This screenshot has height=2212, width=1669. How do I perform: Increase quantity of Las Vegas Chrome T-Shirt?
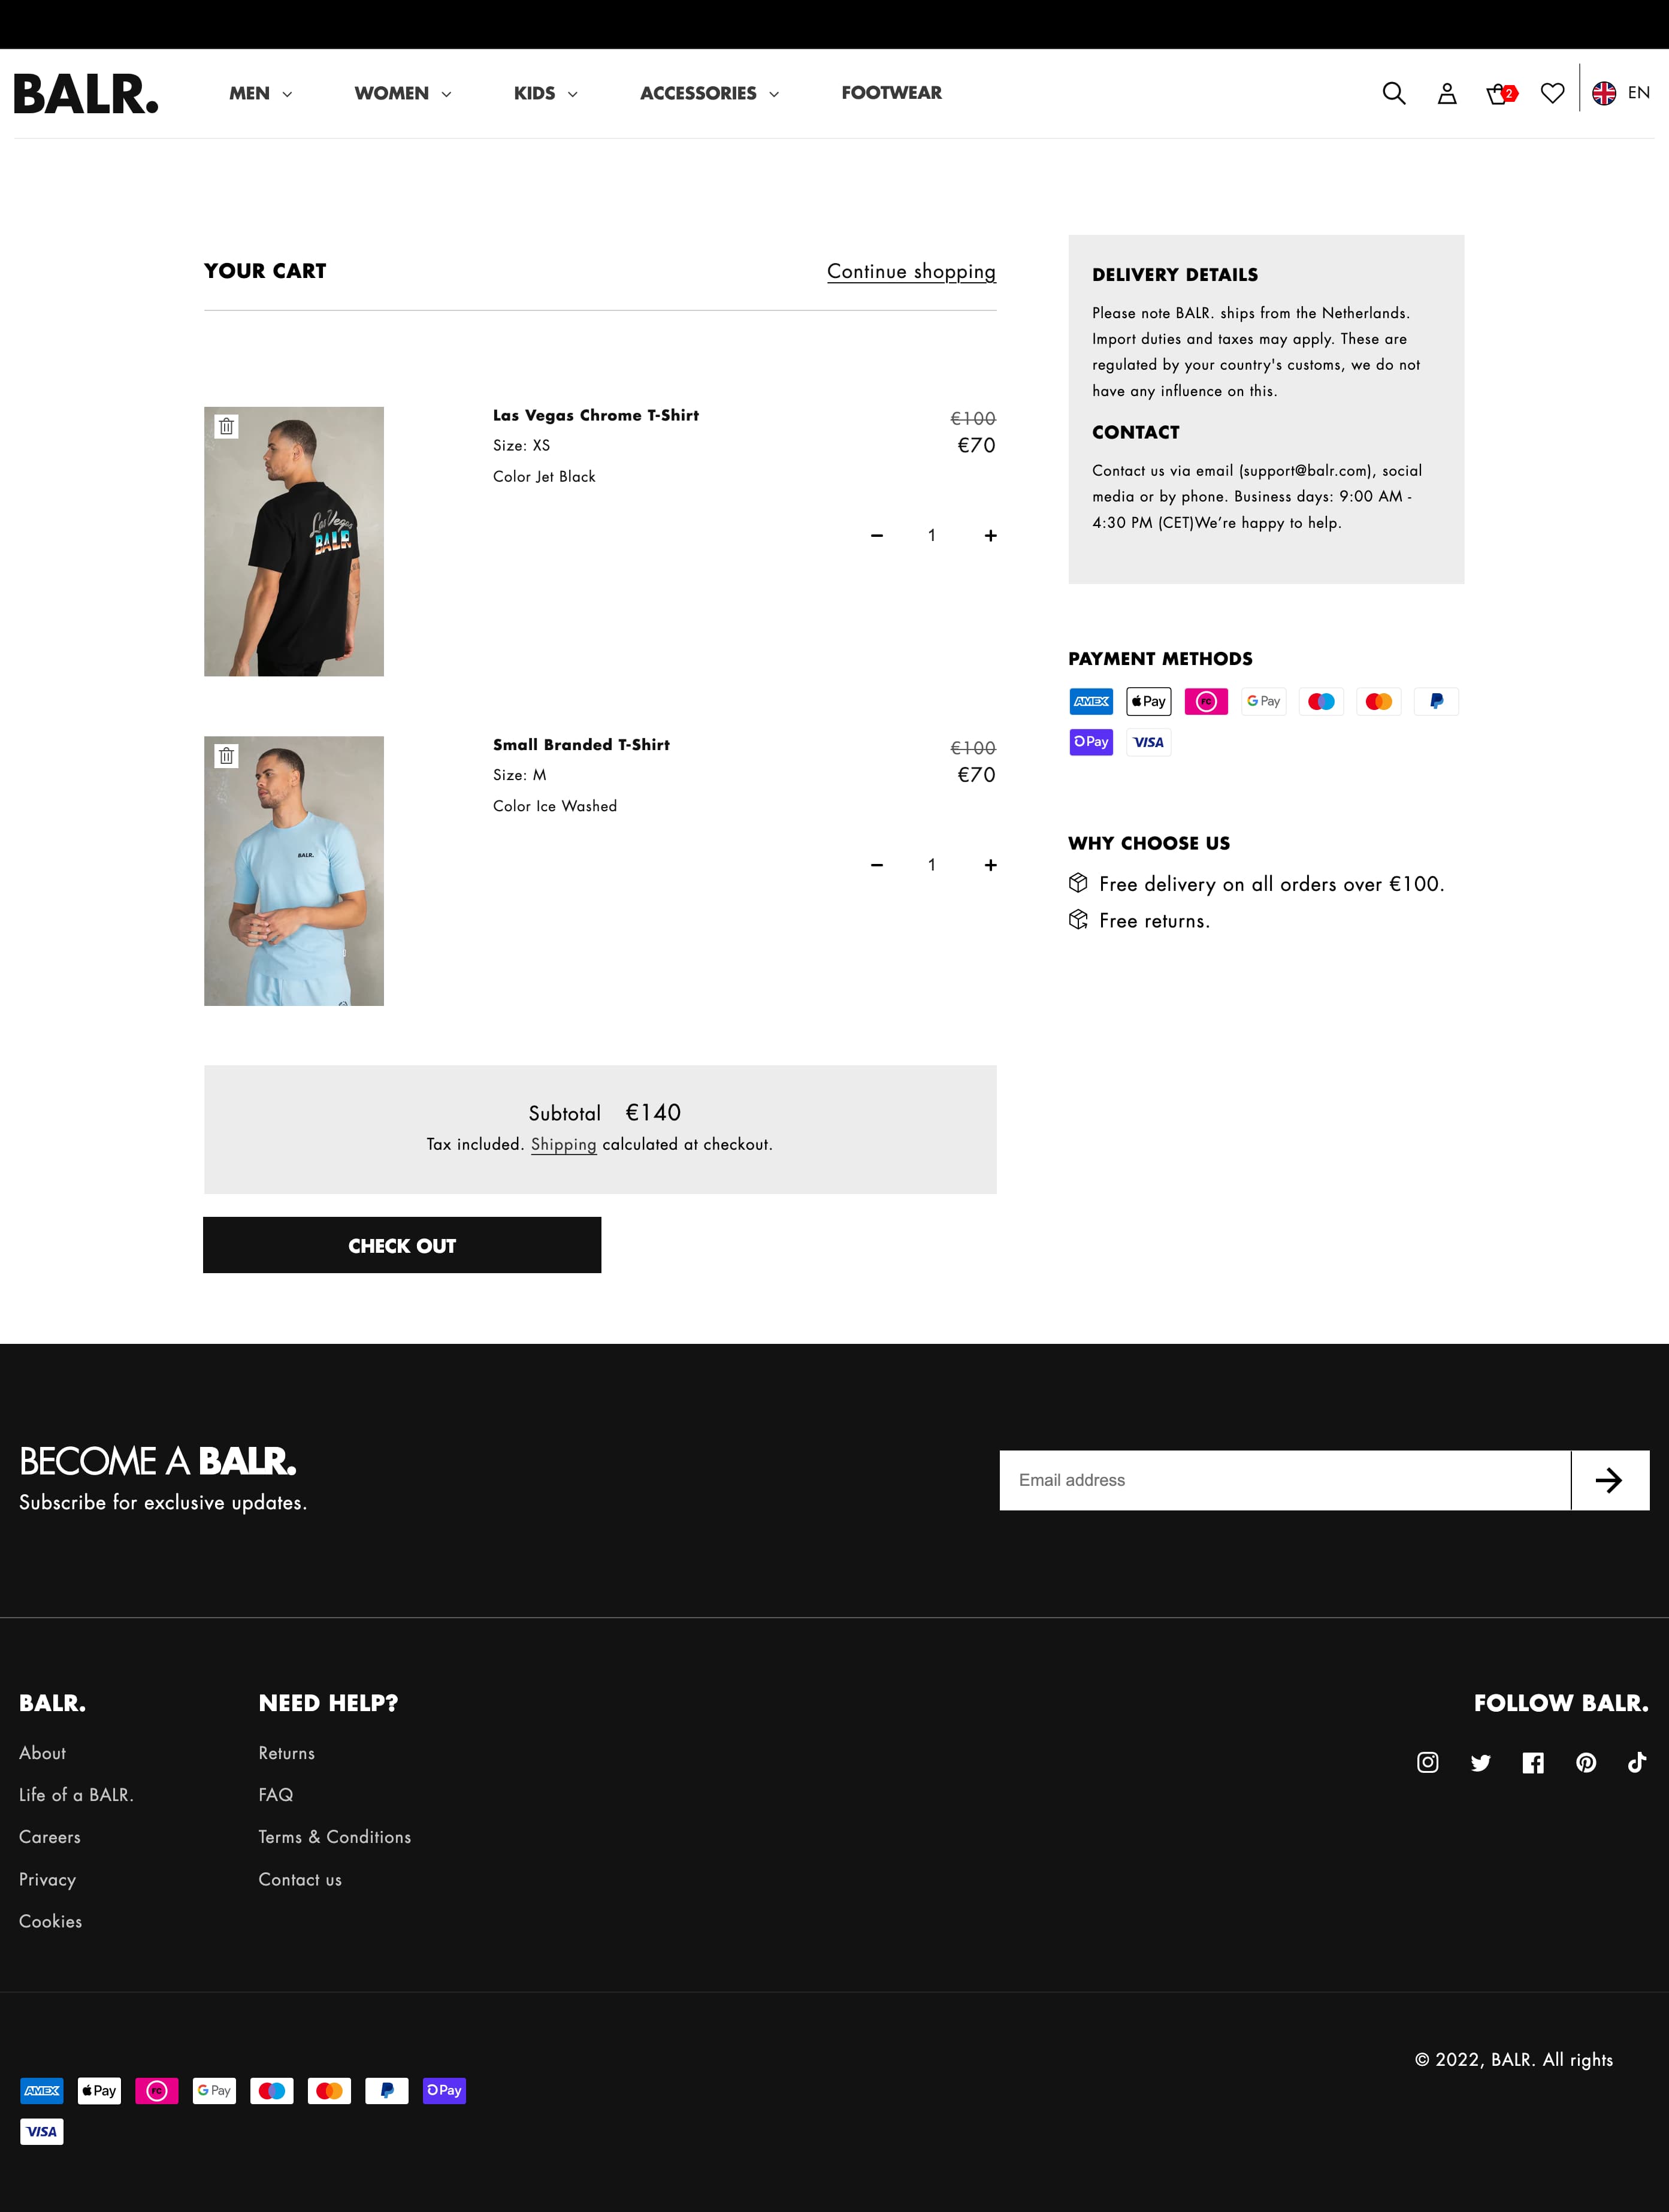coord(990,536)
